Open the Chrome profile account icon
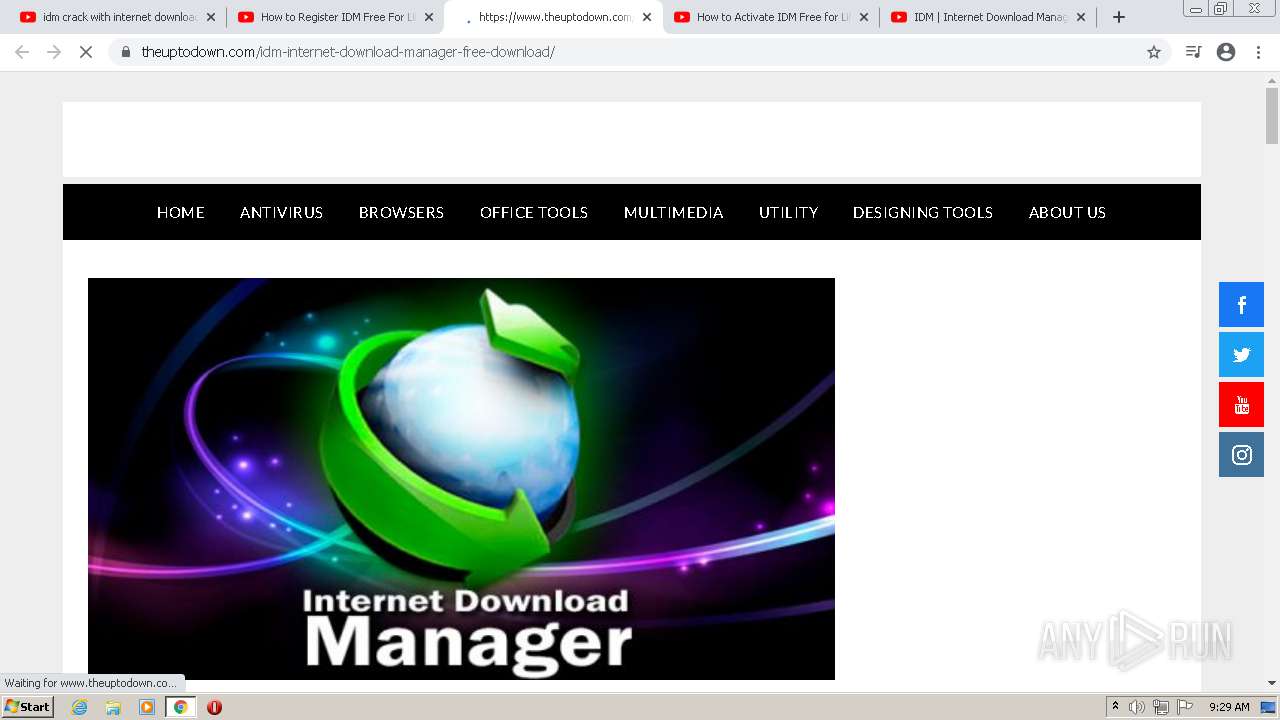Screen dimensions: 1280x720 [x=1226, y=52]
